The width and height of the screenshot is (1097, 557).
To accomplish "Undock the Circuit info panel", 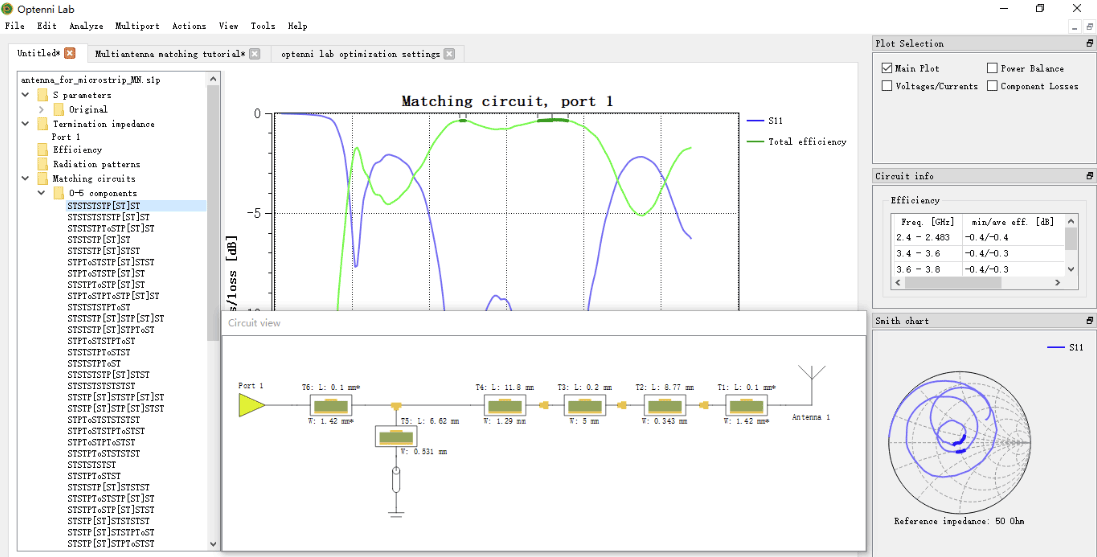I will pyautogui.click(x=1089, y=176).
